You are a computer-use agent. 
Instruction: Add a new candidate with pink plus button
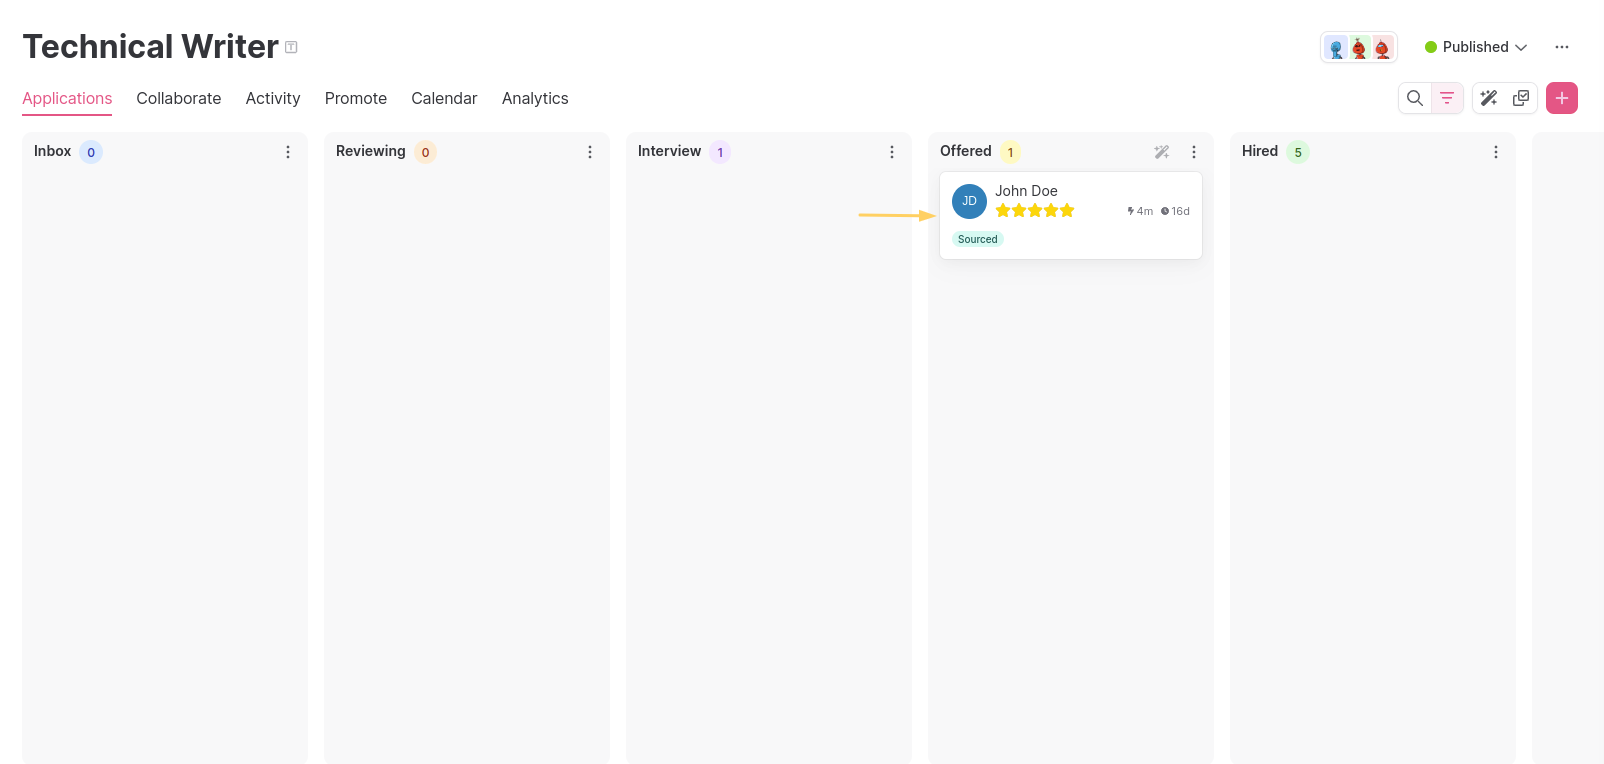(1562, 98)
